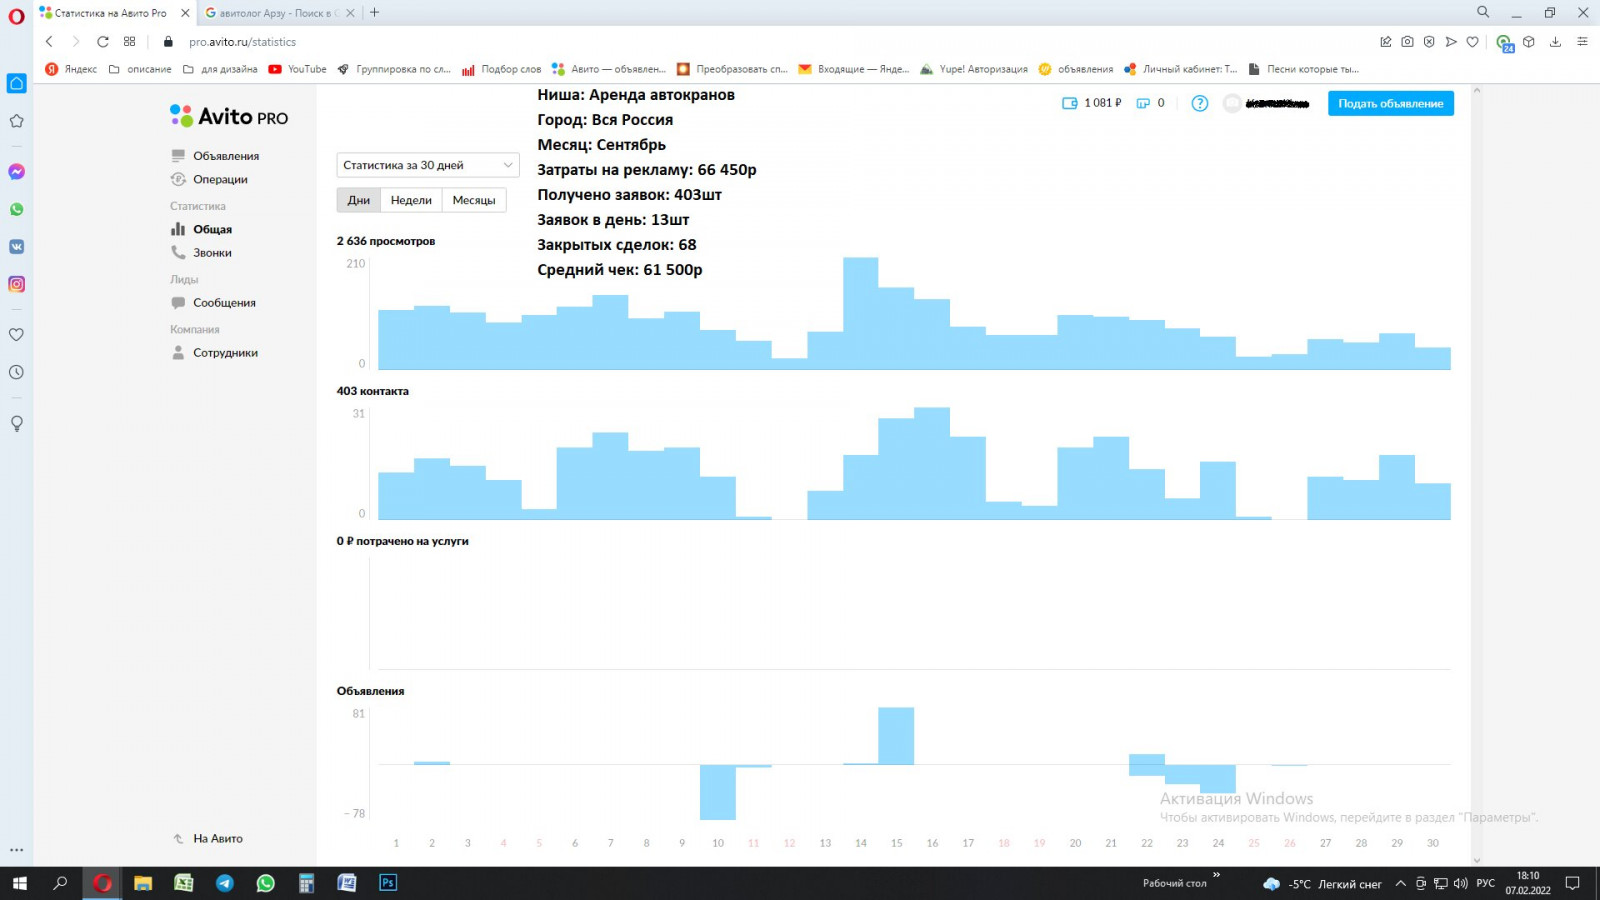The height and width of the screenshot is (900, 1600).
Task: Open the 'Yupe! Авторизация' bookmark
Action: (x=974, y=69)
